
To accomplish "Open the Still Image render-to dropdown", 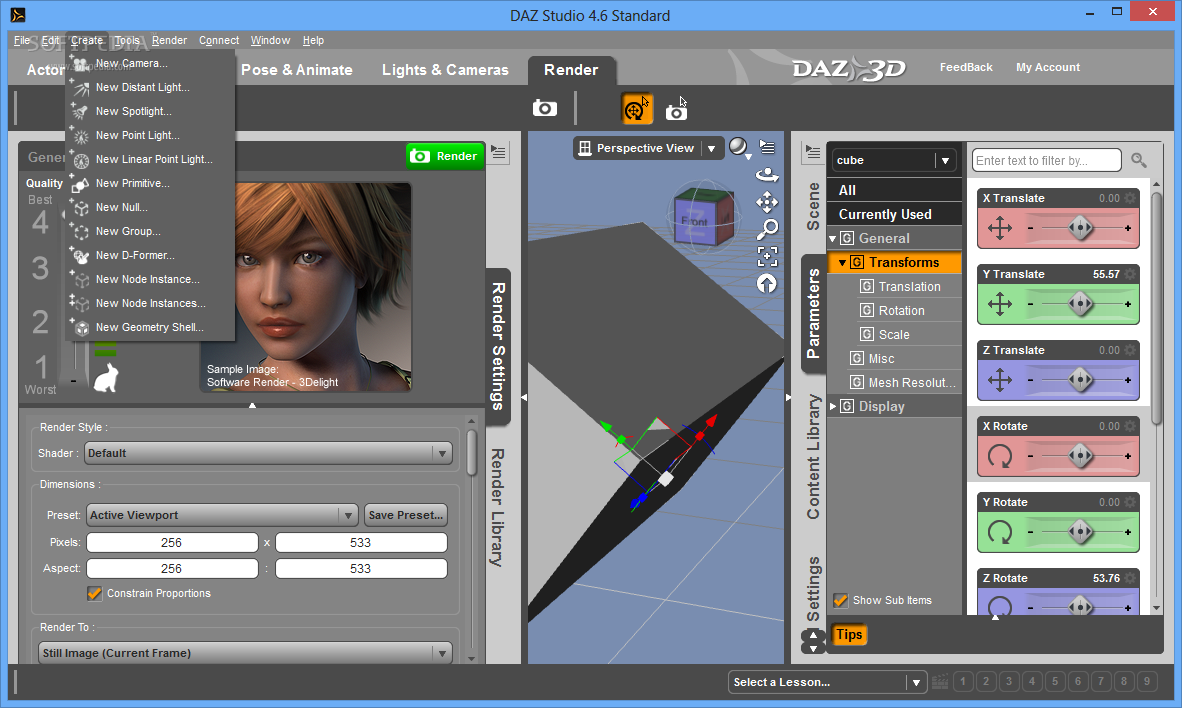I will click(x=245, y=653).
